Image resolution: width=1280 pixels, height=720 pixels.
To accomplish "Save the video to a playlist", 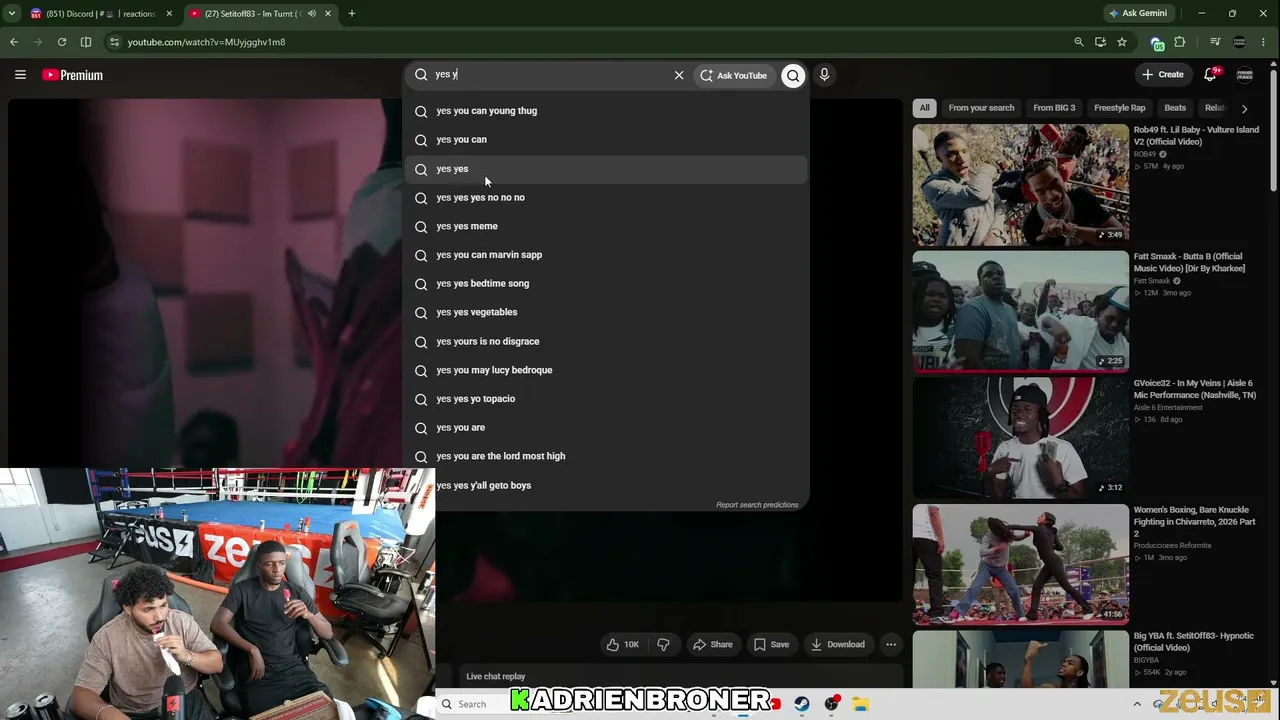I will (x=771, y=645).
